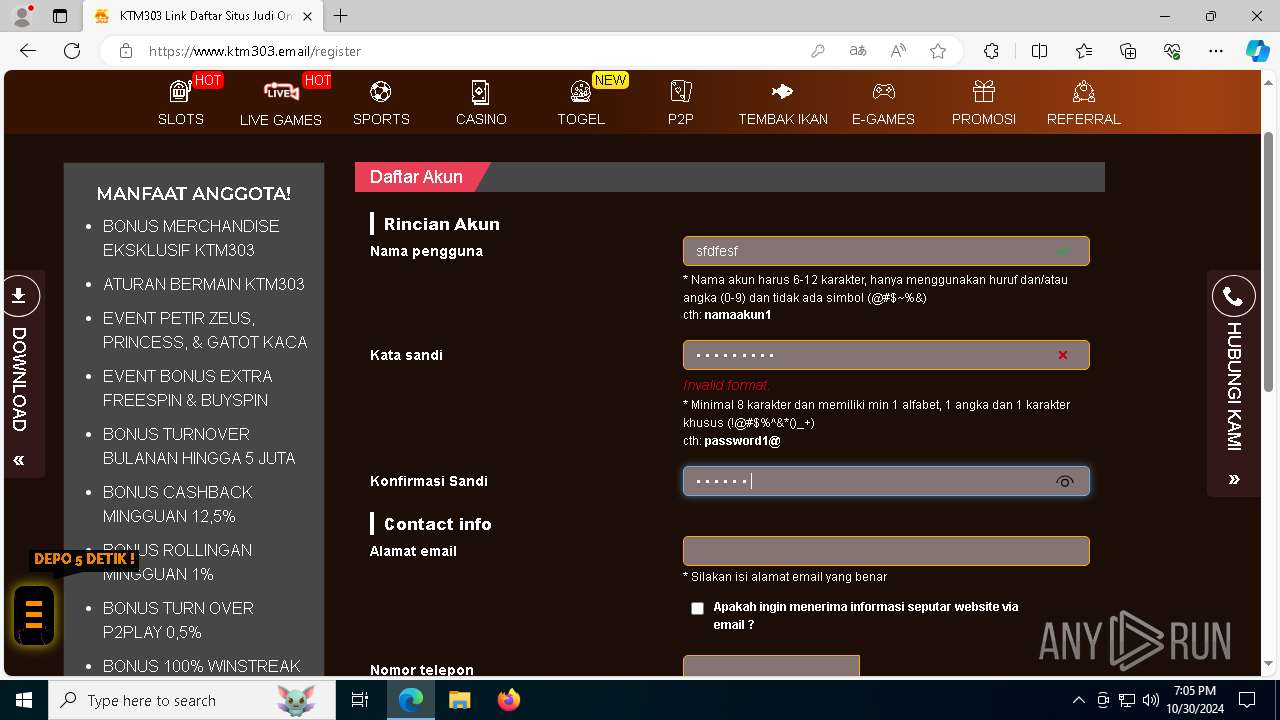Open the E-GAMES category
This screenshot has height=720, width=1280.
coord(883,103)
